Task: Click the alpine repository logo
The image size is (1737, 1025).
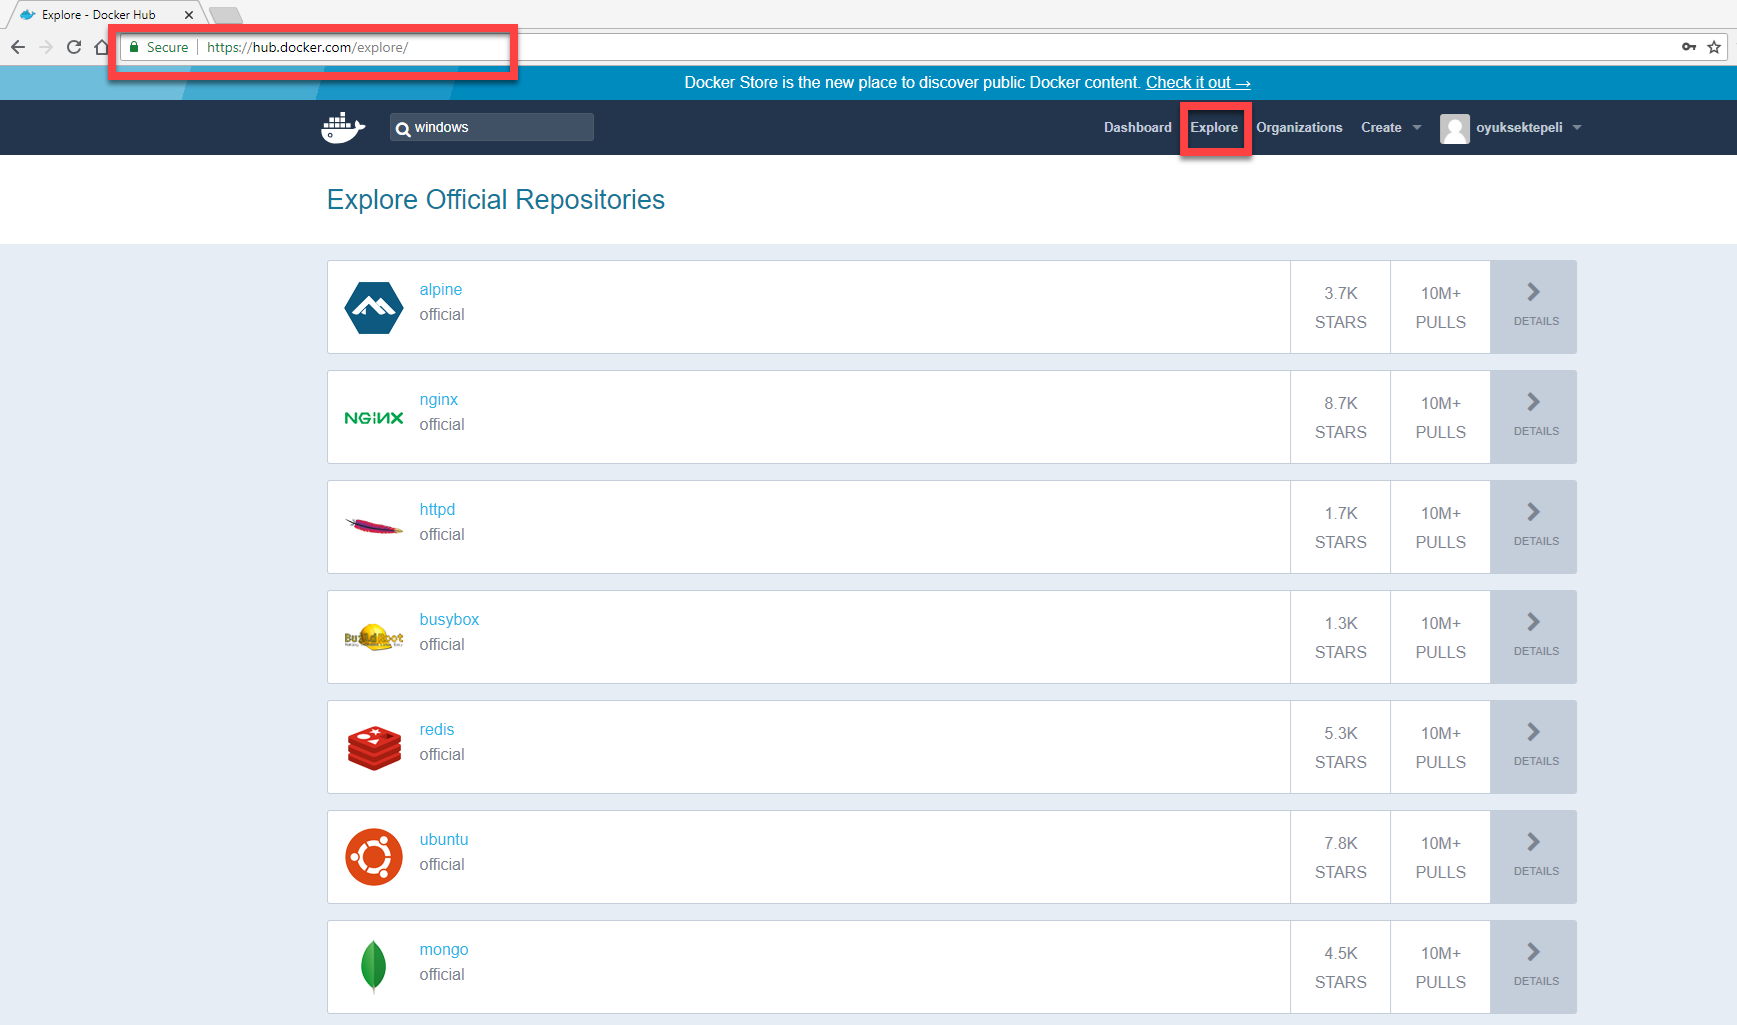Action: 374,307
